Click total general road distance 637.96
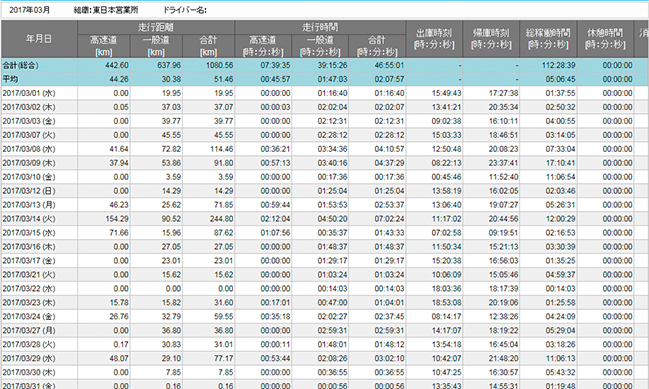Image resolution: width=649 pixels, height=389 pixels. [x=169, y=65]
